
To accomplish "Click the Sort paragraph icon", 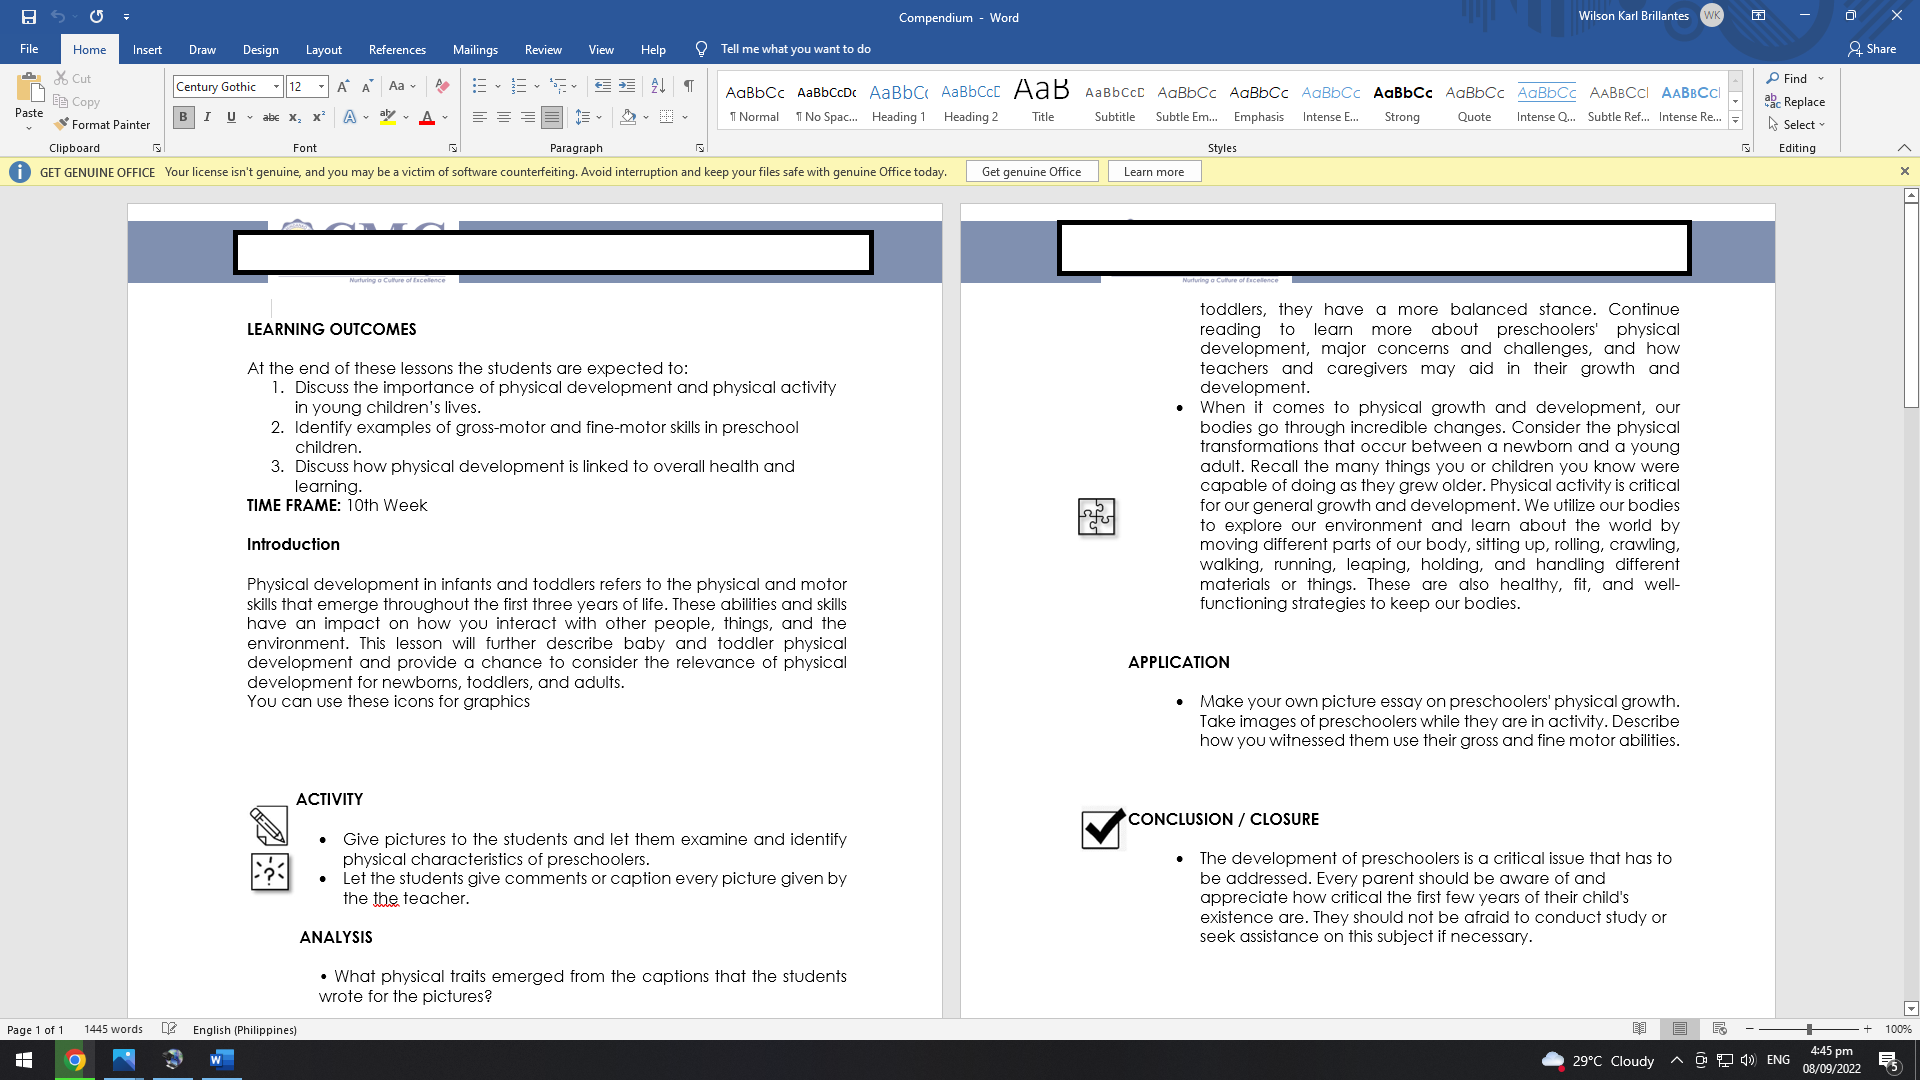I will 658,87.
